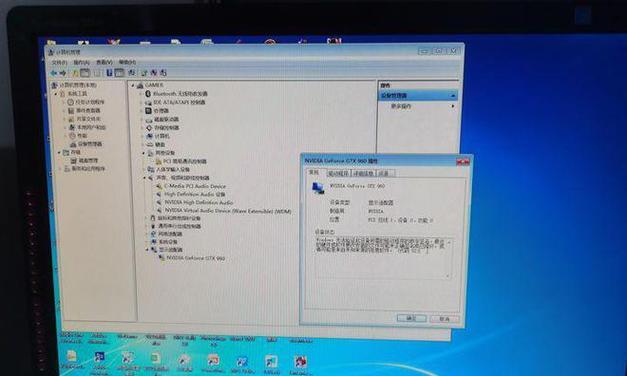This screenshot has height=376, width=627.
Task: Click the Back arrow in the toolbar
Action: click(x=53, y=73)
